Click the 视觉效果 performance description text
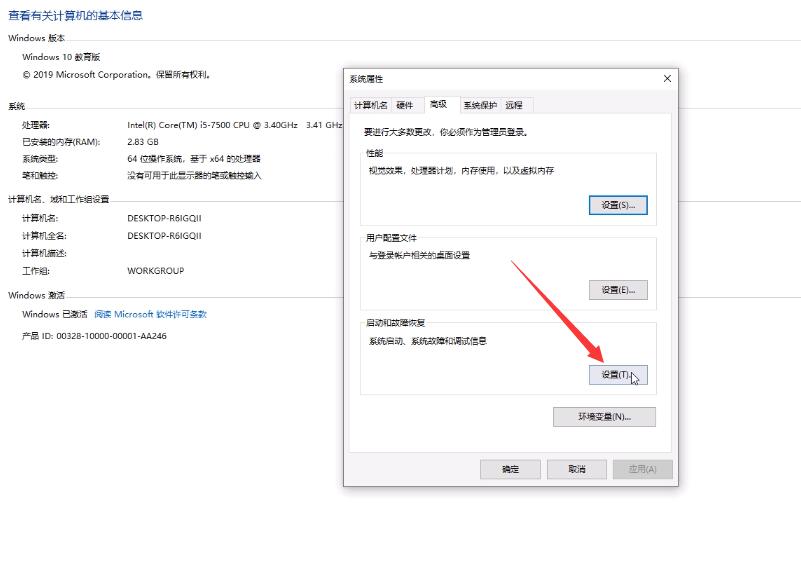Viewport: 801px width, 573px height. tap(461, 171)
